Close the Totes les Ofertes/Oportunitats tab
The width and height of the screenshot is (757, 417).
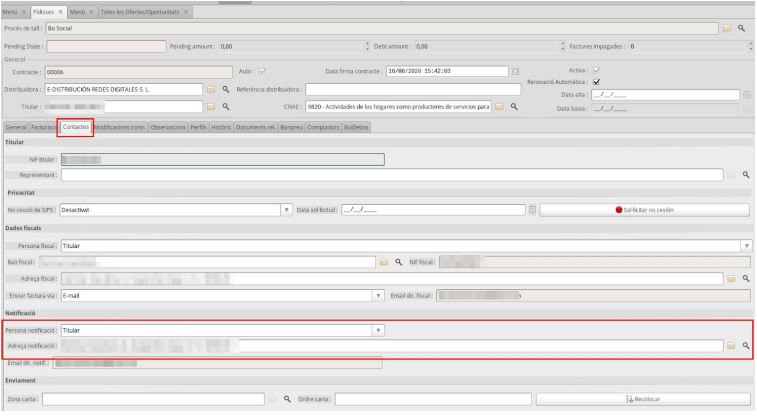(186, 12)
